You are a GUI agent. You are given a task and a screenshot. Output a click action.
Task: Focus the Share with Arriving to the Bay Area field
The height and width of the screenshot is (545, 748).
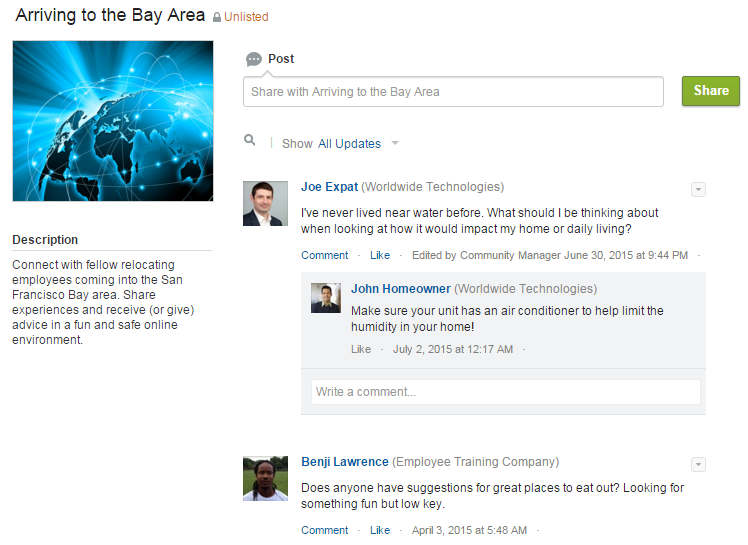click(453, 92)
